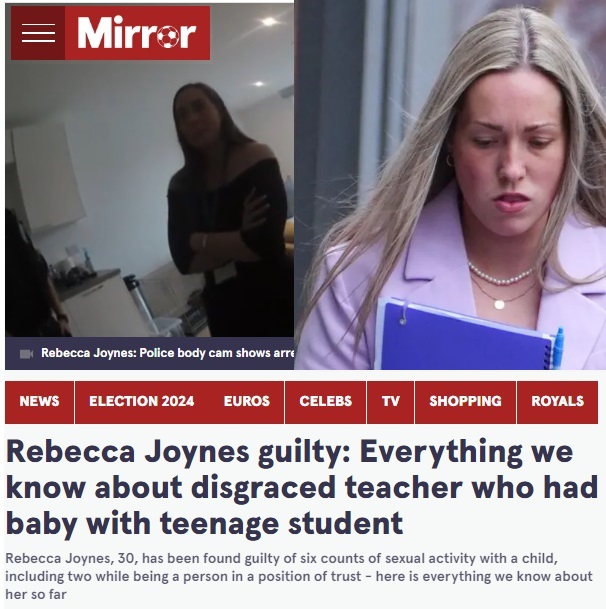Open the CELEBS section
606x609 pixels.
pos(326,402)
